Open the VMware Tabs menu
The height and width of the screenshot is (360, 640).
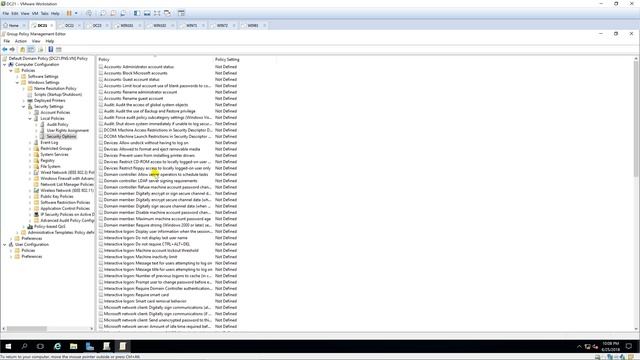coord(44,13)
